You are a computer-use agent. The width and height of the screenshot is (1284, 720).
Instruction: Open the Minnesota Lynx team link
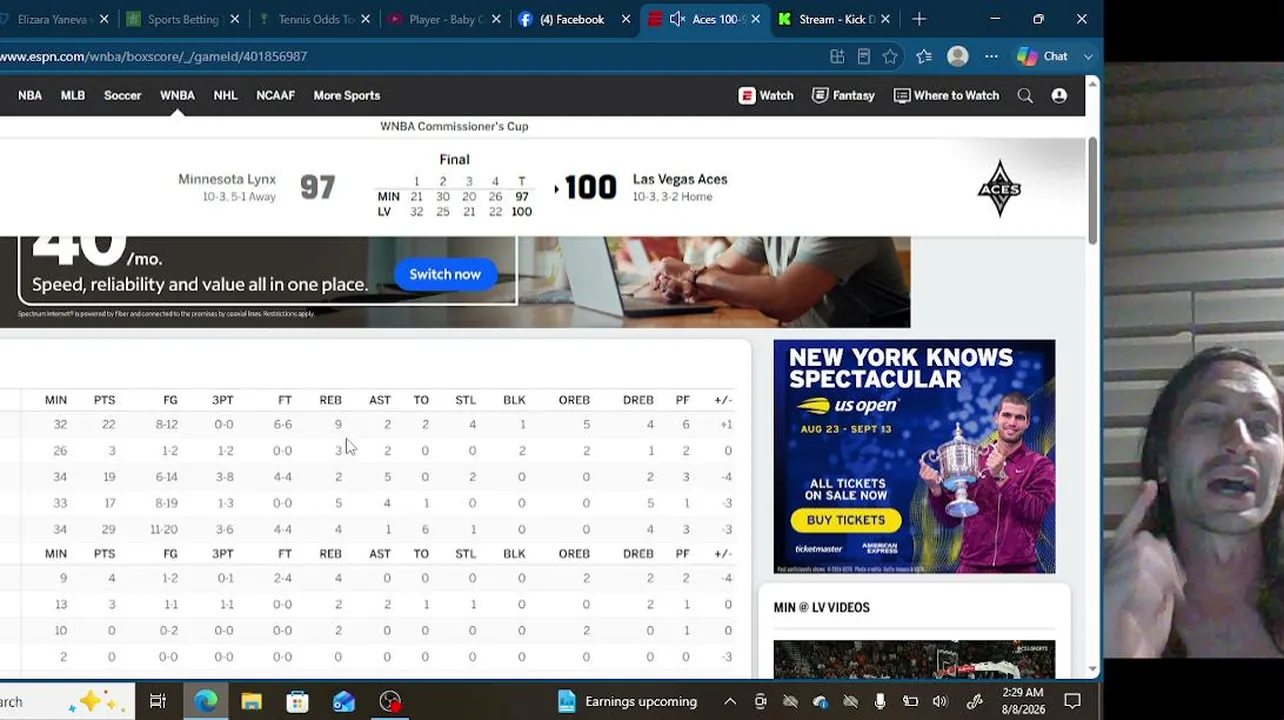(x=227, y=179)
